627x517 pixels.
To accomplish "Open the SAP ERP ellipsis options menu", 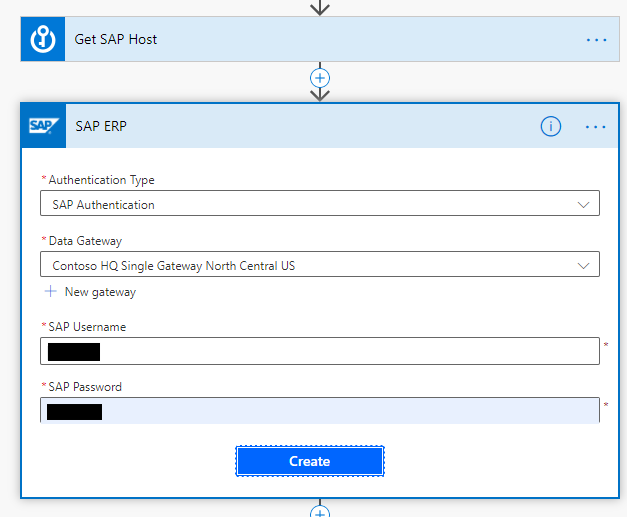I will click(x=596, y=126).
